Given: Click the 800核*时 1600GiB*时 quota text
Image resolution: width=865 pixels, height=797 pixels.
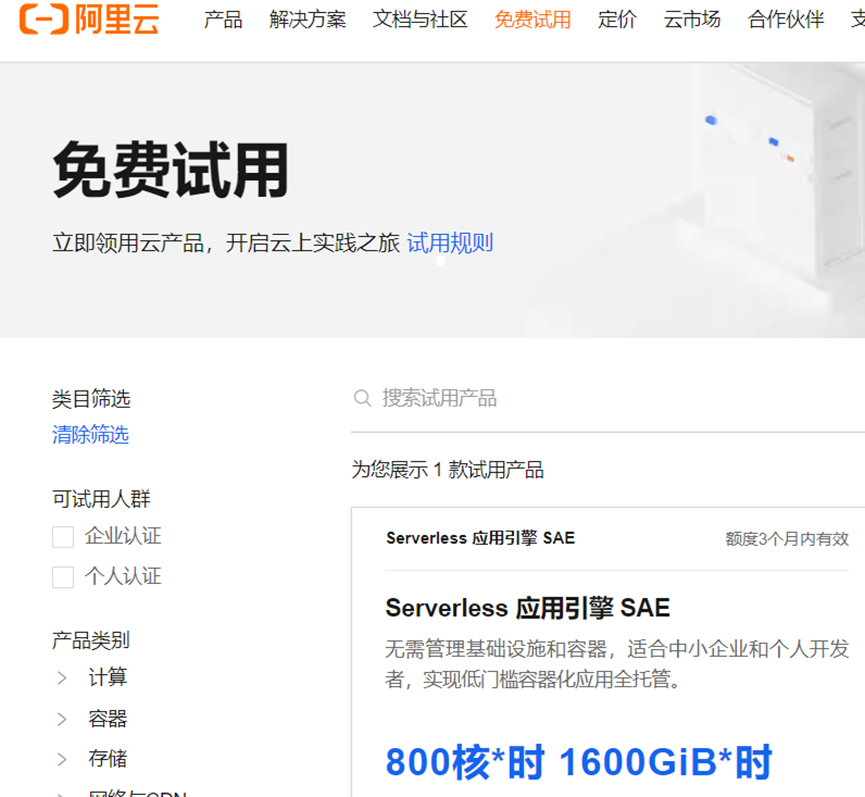Looking at the screenshot, I should click(579, 762).
